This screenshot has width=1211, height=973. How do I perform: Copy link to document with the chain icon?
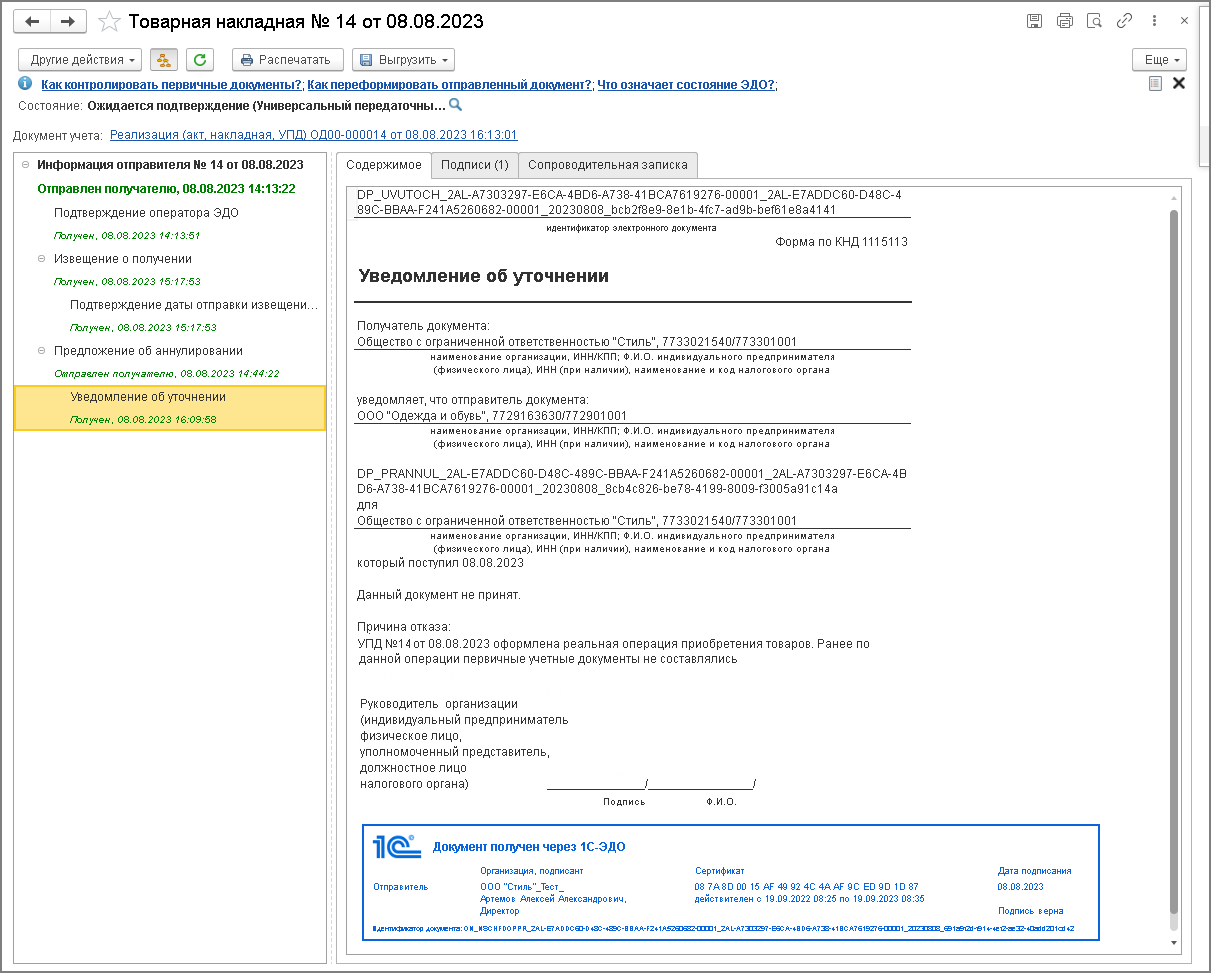coord(1125,21)
